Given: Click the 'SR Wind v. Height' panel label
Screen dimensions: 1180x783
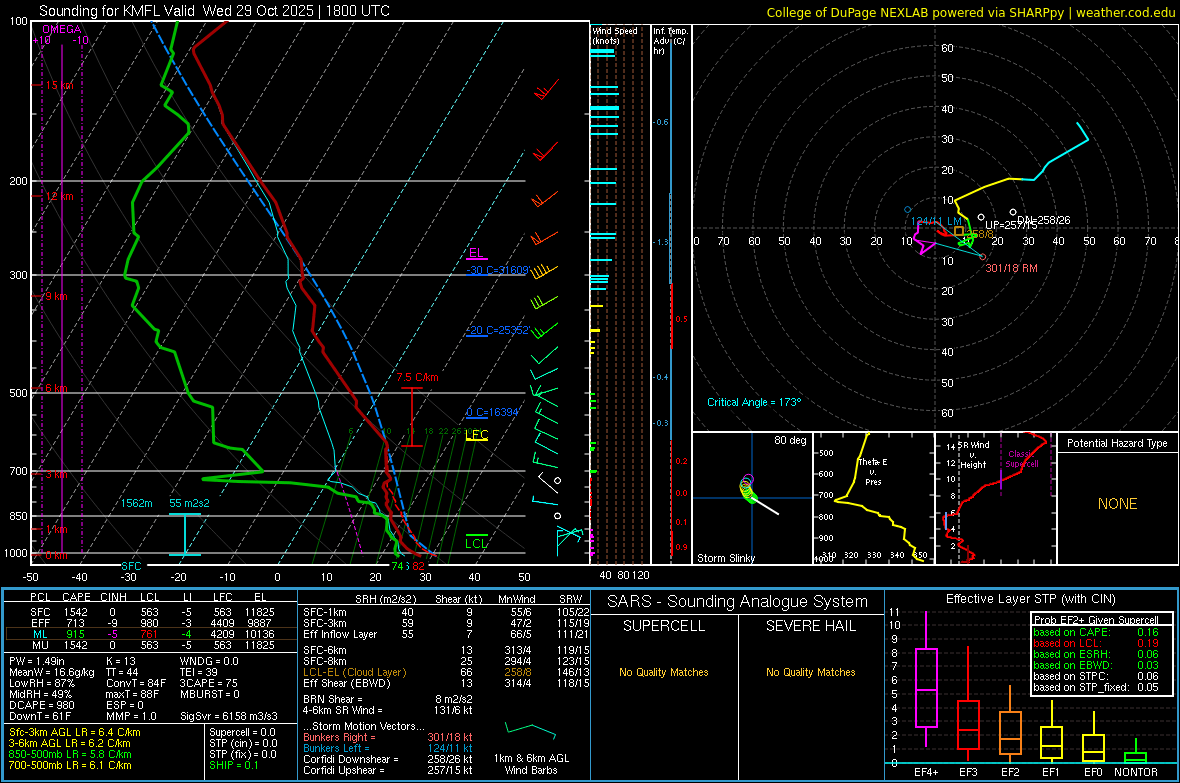Looking at the screenshot, I should coord(973,455).
